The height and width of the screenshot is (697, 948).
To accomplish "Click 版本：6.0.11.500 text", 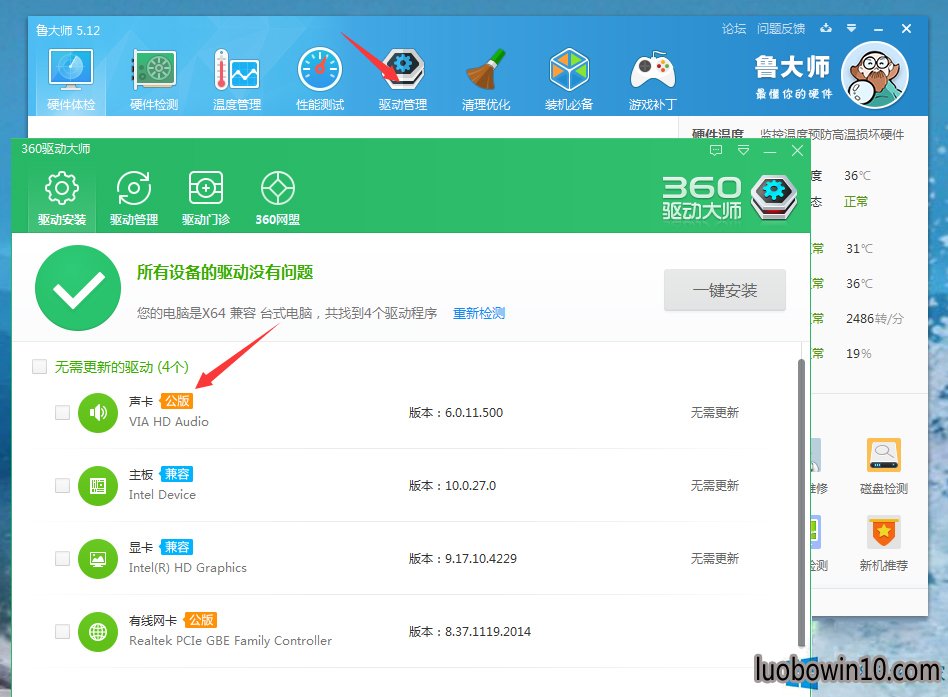I will (x=456, y=413).
